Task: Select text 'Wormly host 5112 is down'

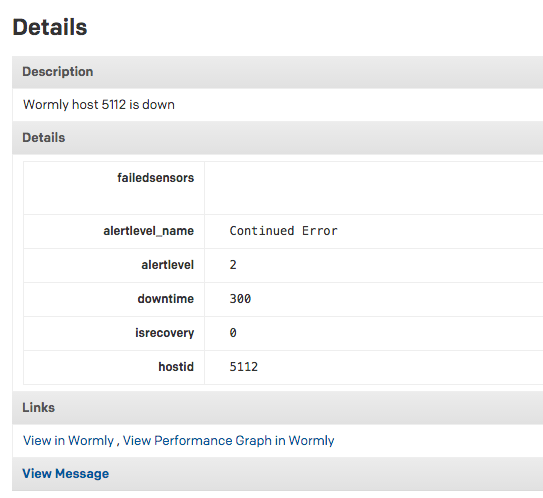Action: [x=99, y=105]
